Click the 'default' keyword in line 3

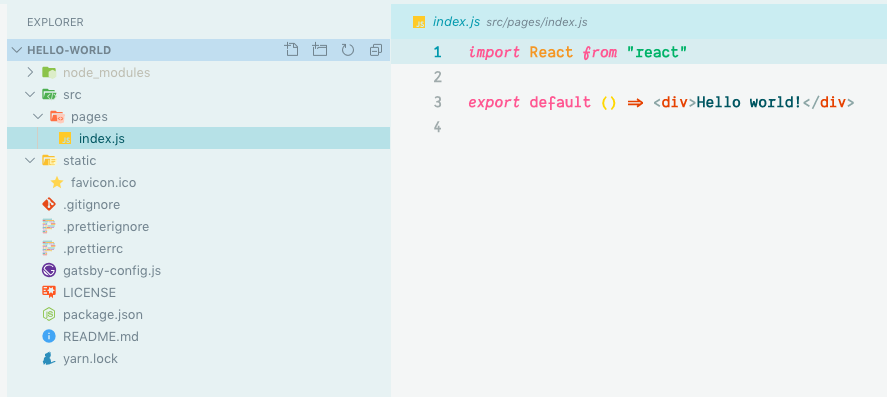click(x=560, y=102)
